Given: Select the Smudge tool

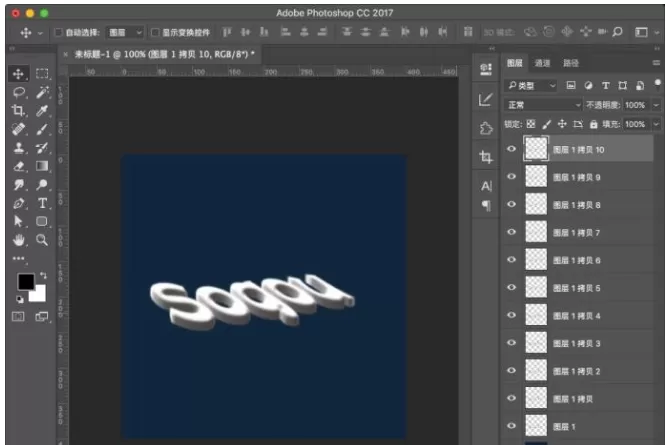Looking at the screenshot, I should tap(18, 184).
